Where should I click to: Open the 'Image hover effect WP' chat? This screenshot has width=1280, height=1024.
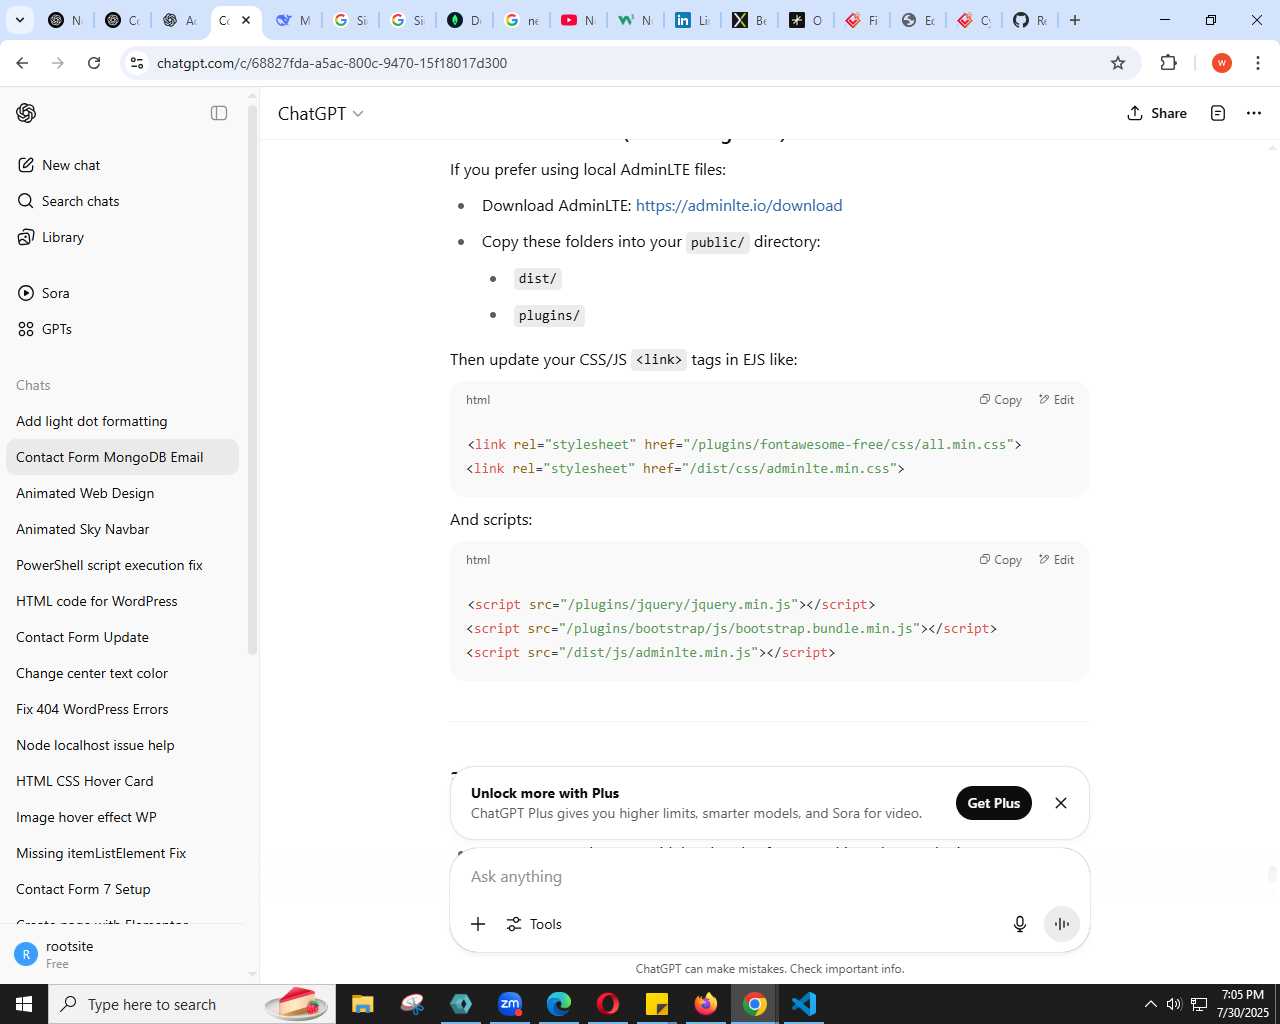pyautogui.click(x=122, y=817)
